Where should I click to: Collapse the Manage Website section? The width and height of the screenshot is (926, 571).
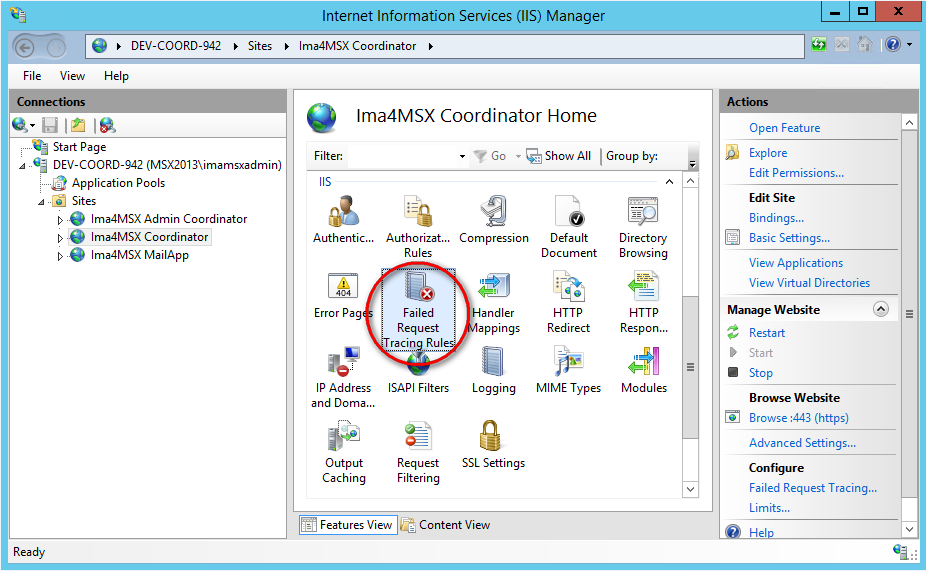point(881,309)
